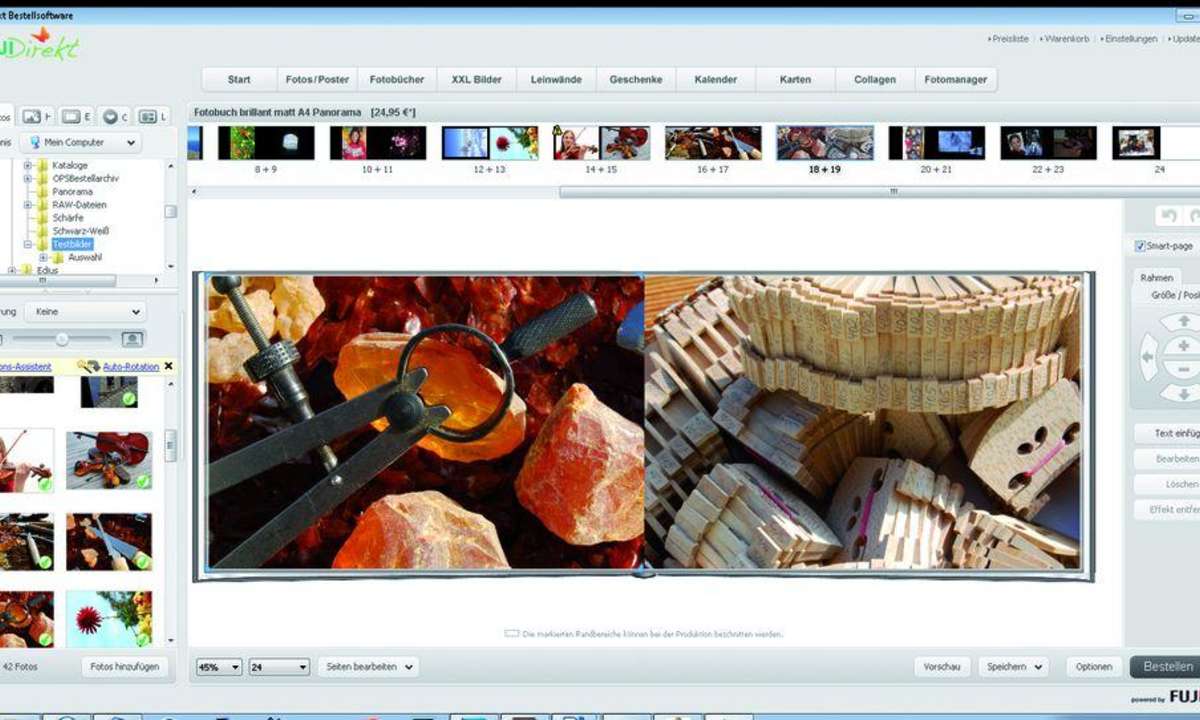Open the Fotomanager tab

(956, 79)
